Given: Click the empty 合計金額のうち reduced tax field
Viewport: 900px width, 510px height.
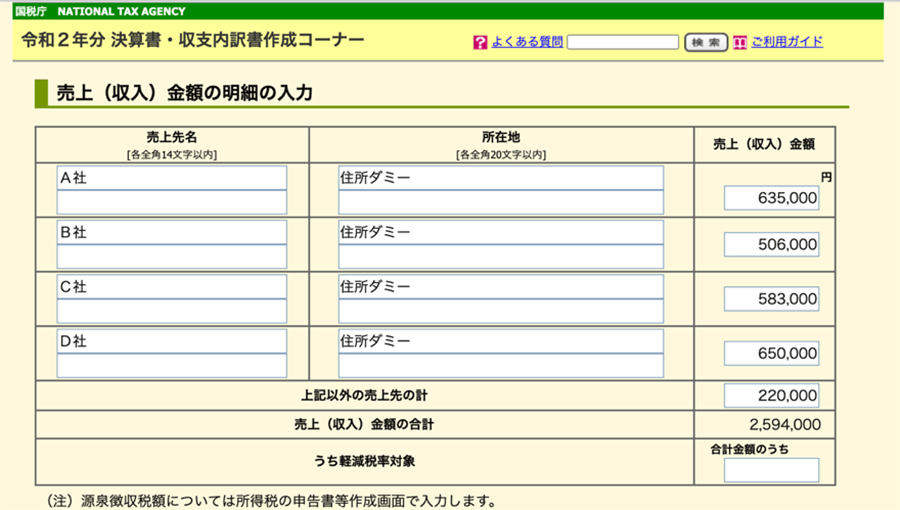Looking at the screenshot, I should coord(771,470).
